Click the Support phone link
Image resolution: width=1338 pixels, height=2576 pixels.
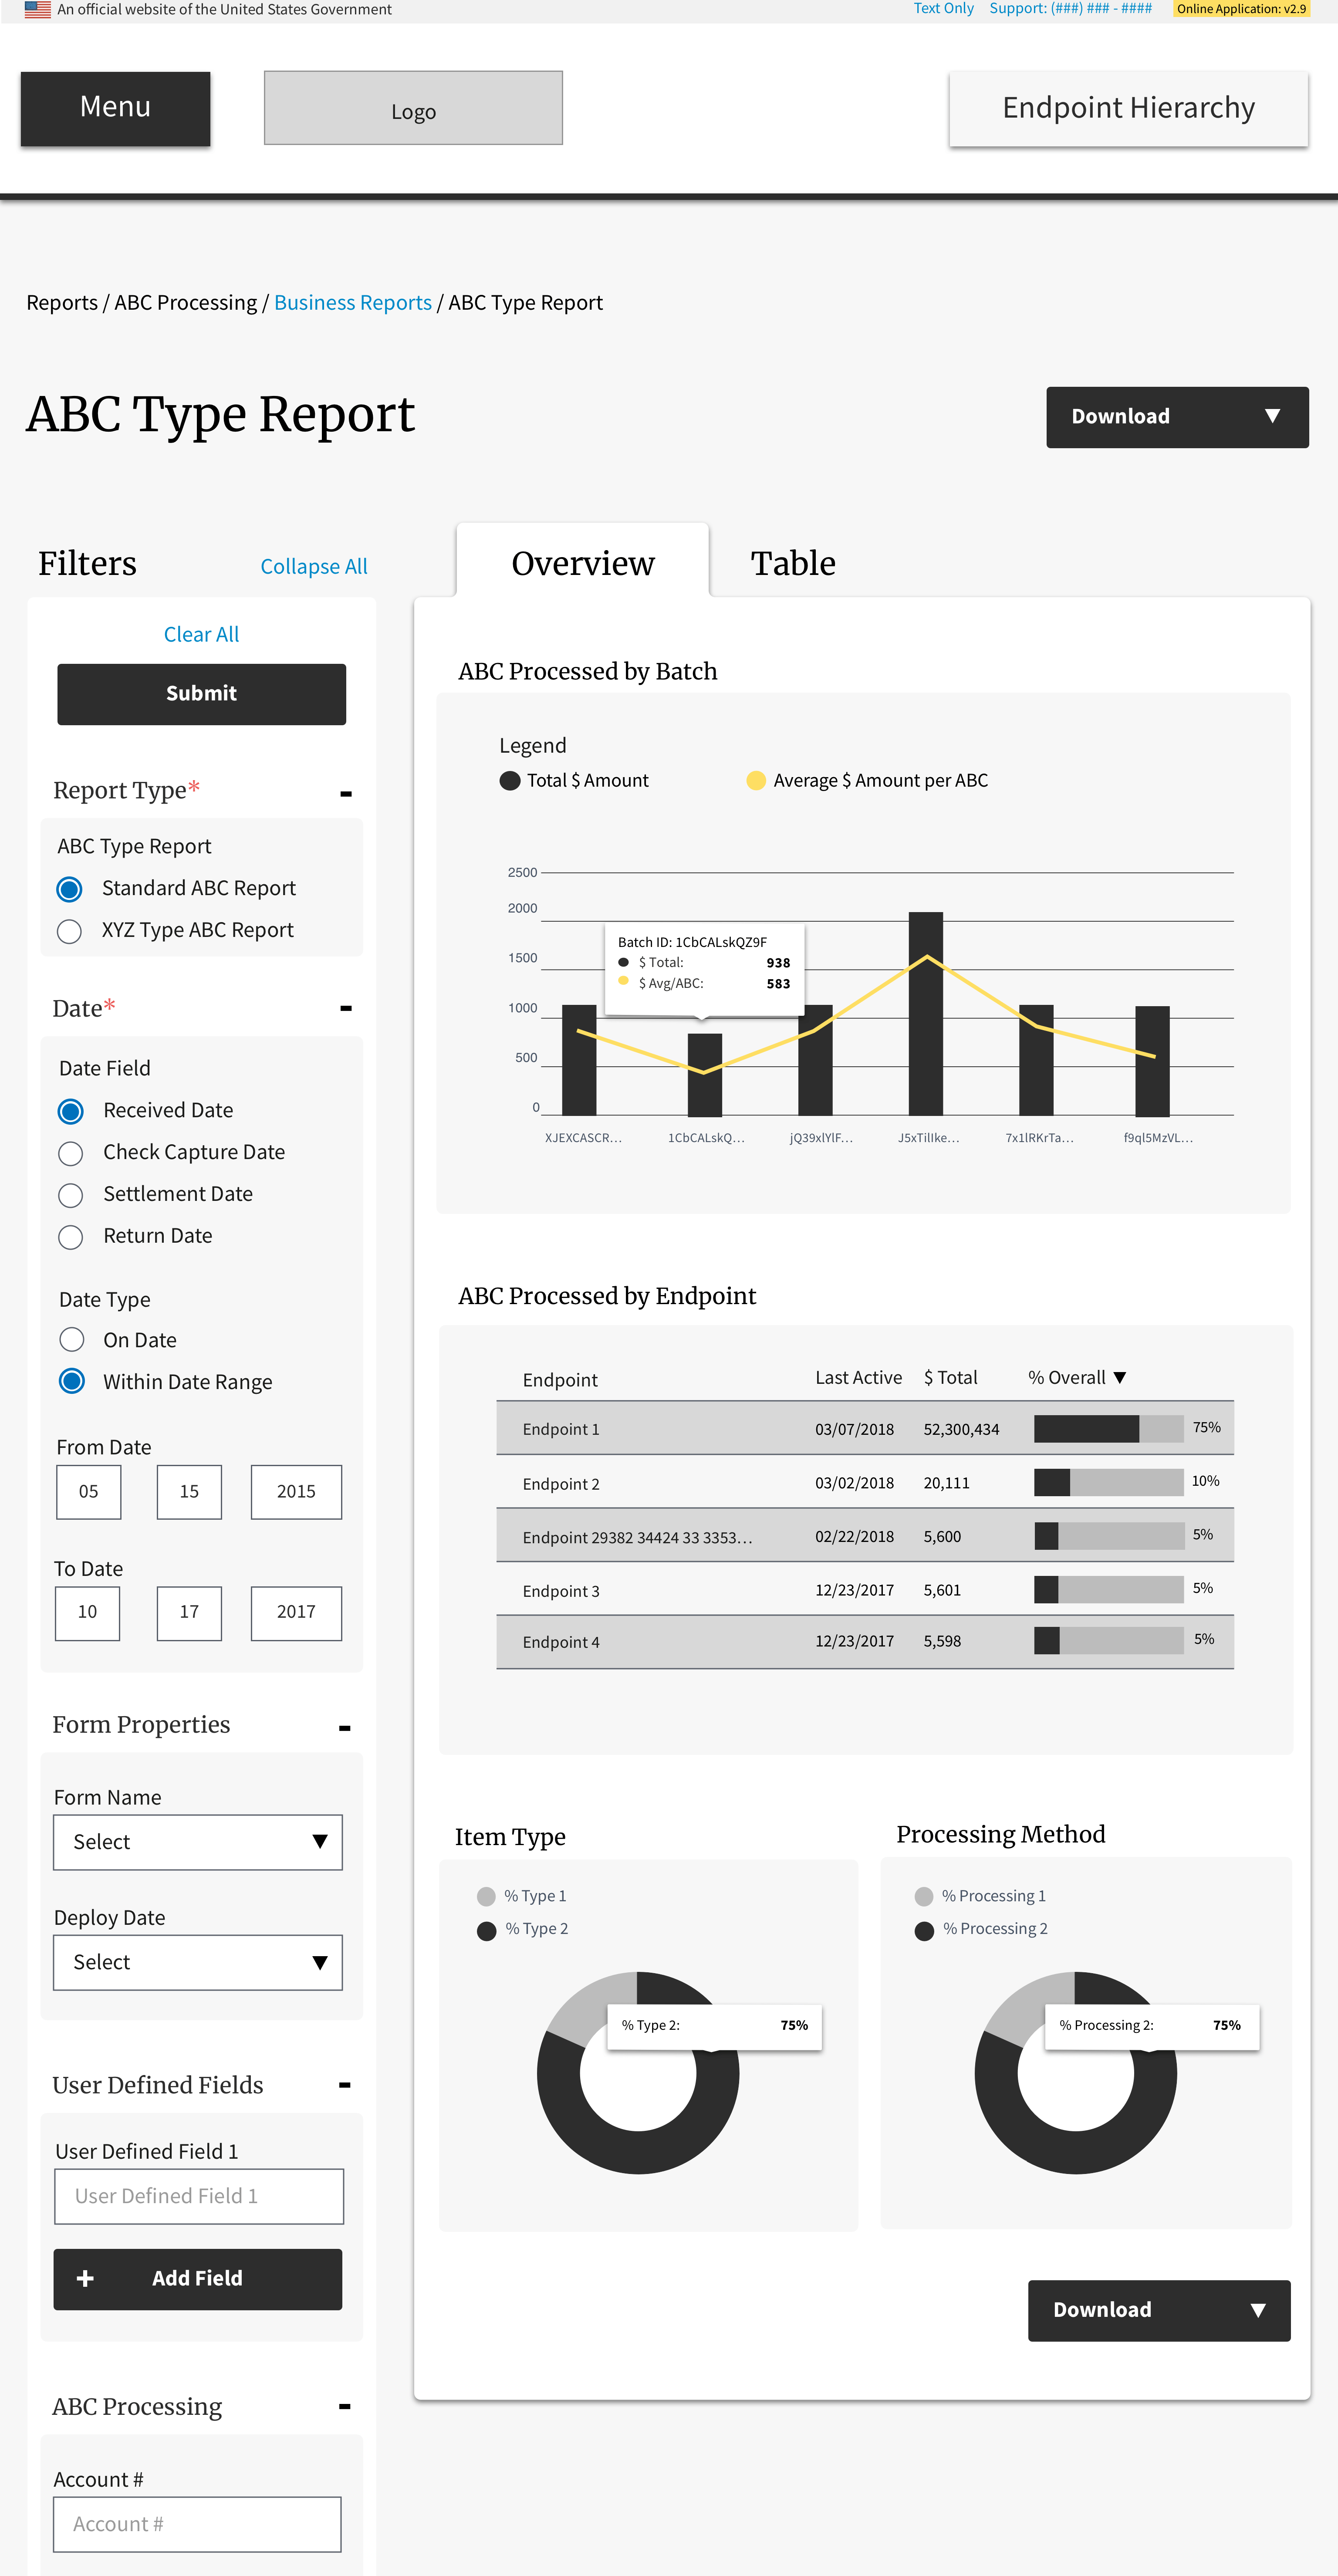point(1070,9)
